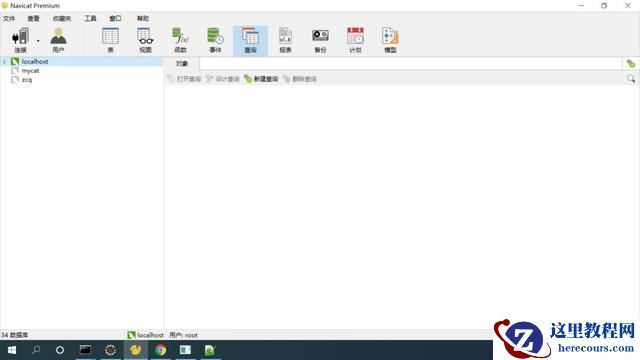Open the dropdown arrow beside Connection

pyautogui.click(x=38, y=41)
